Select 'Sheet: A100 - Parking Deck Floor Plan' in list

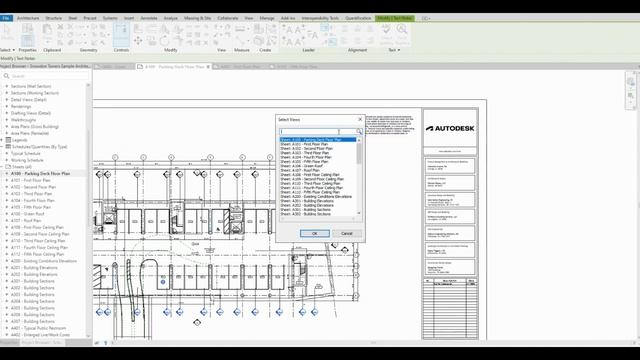point(318,140)
